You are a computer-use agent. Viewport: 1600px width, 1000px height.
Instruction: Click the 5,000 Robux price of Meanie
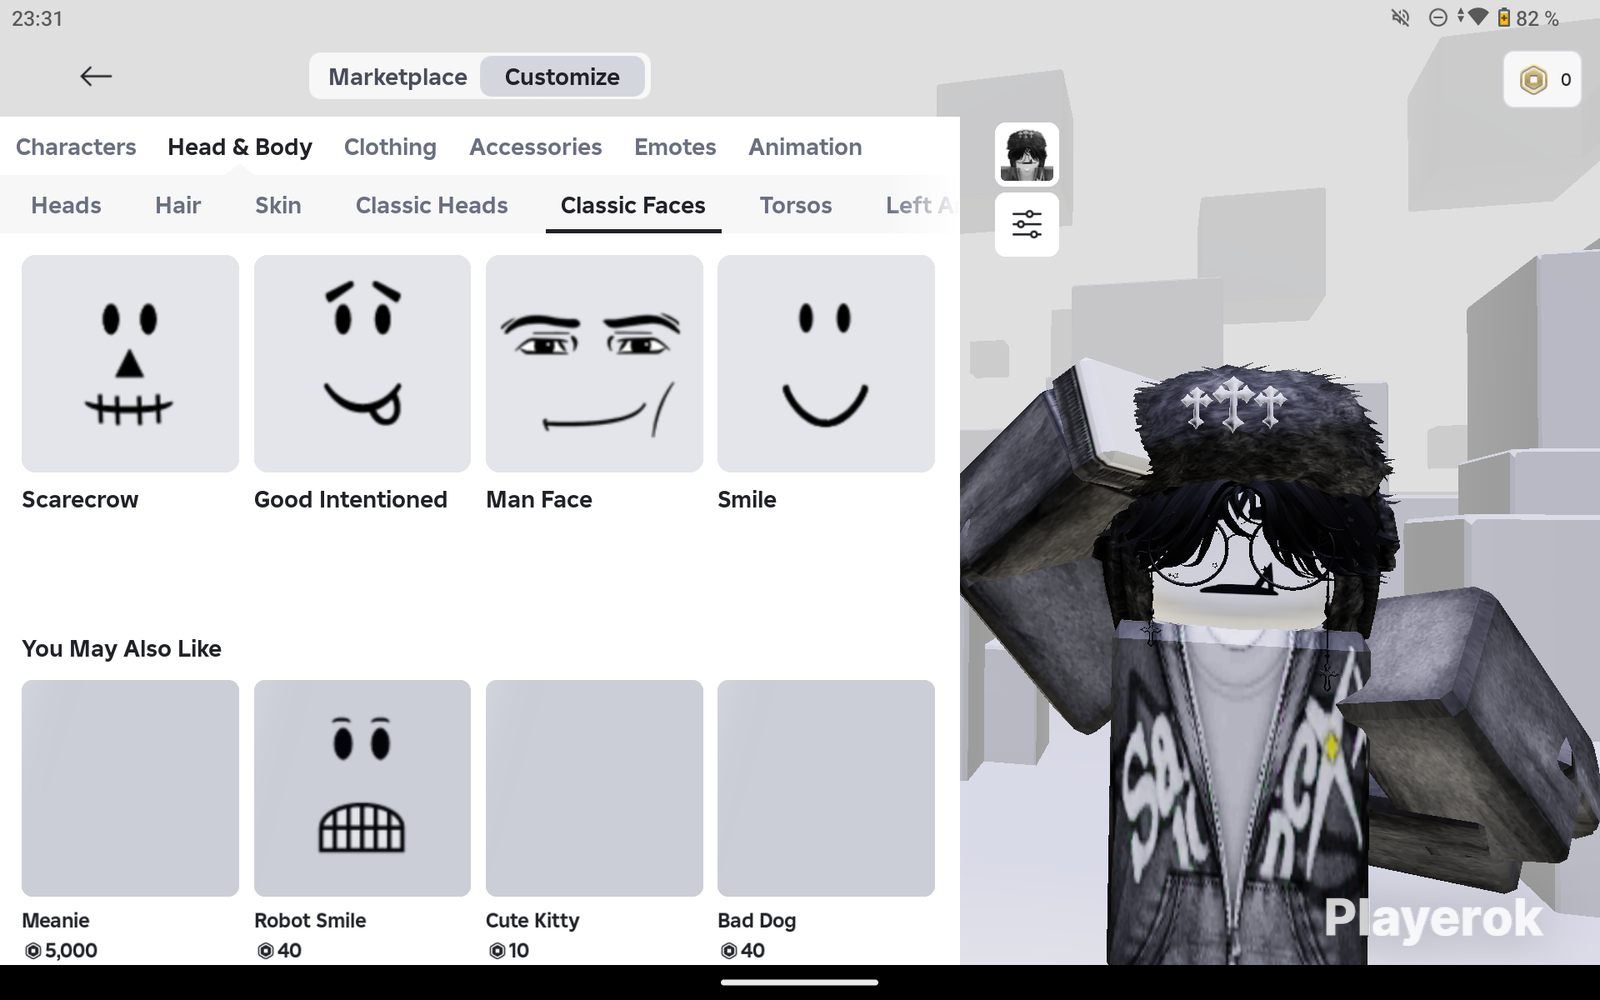pyautogui.click(x=61, y=950)
